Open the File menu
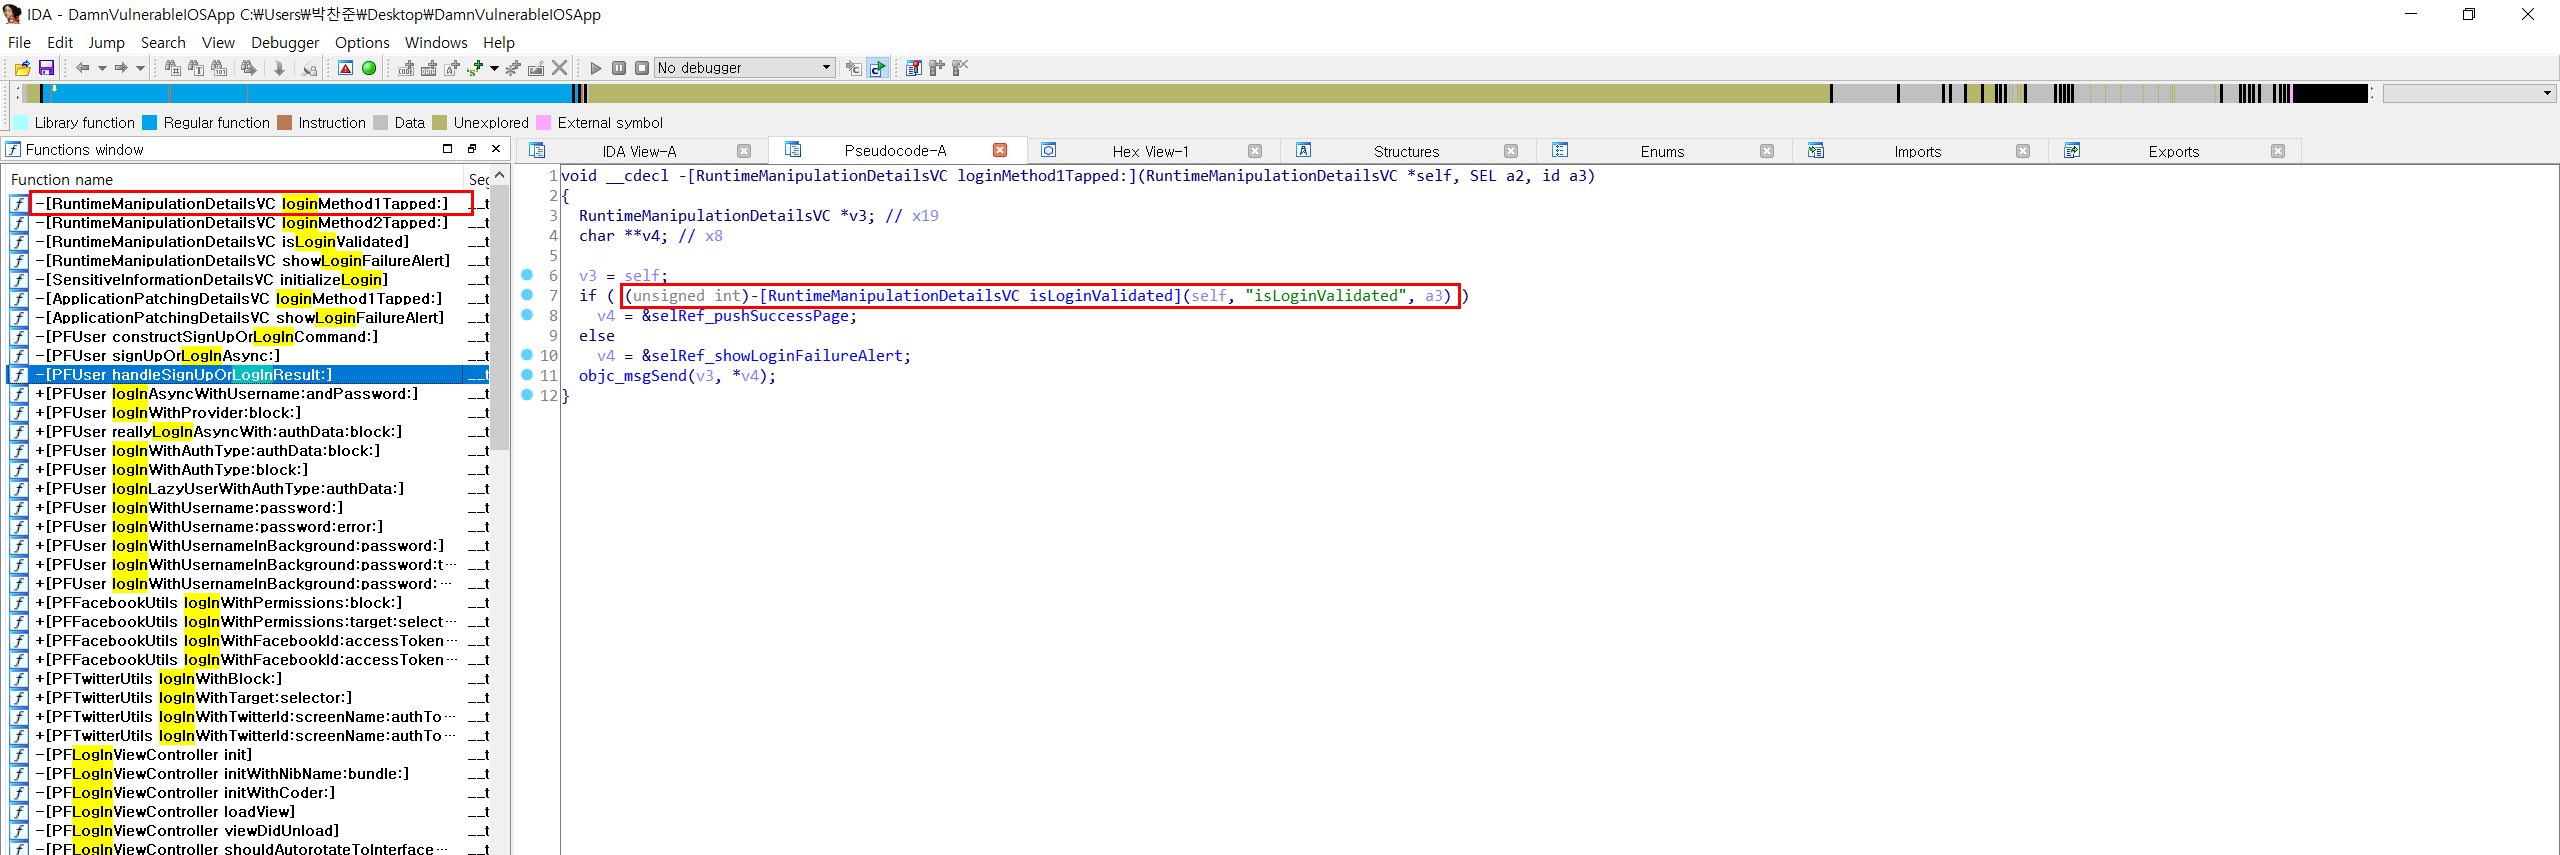The height and width of the screenshot is (855, 2560). point(19,42)
